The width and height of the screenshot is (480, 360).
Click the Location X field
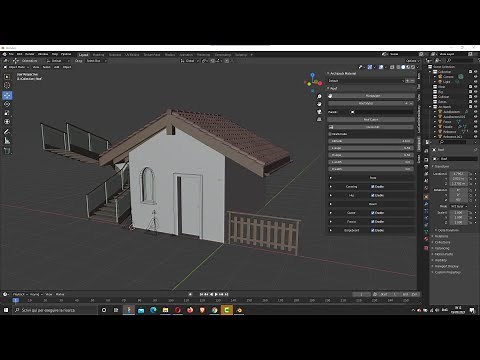pos(459,174)
